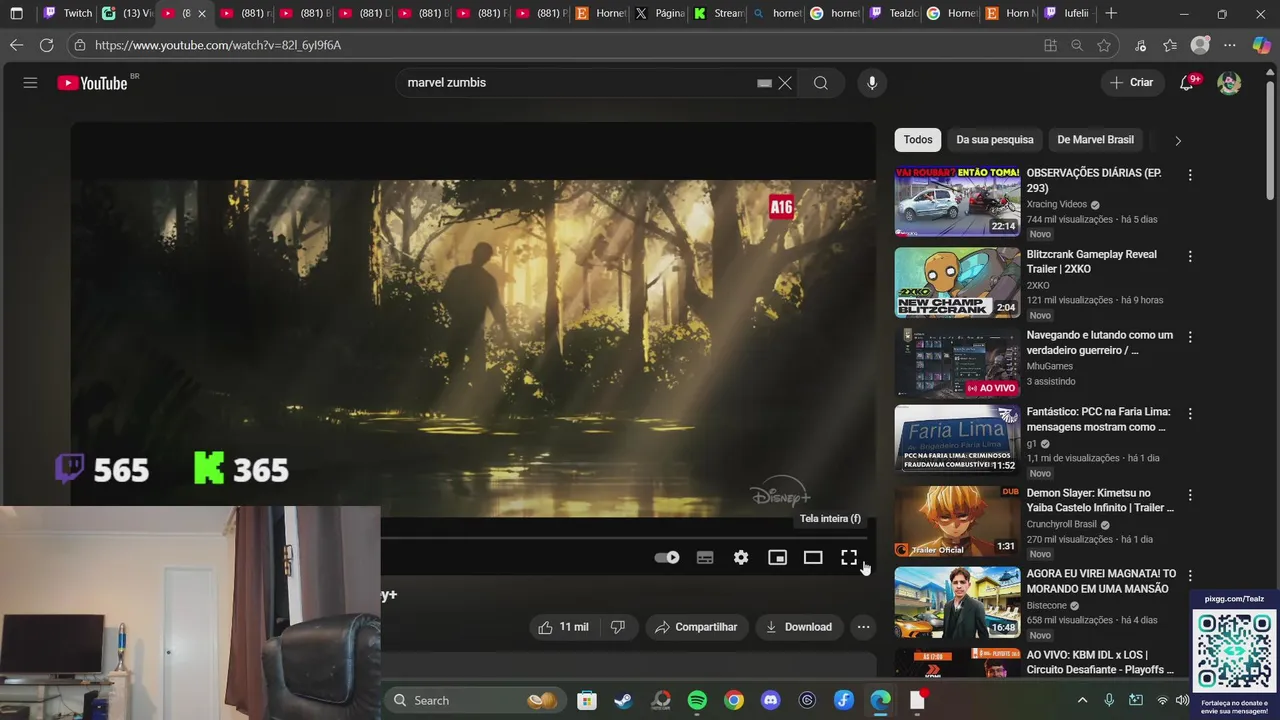Clear the search text with the X
Viewport: 1280px width, 720px height.
[785, 83]
